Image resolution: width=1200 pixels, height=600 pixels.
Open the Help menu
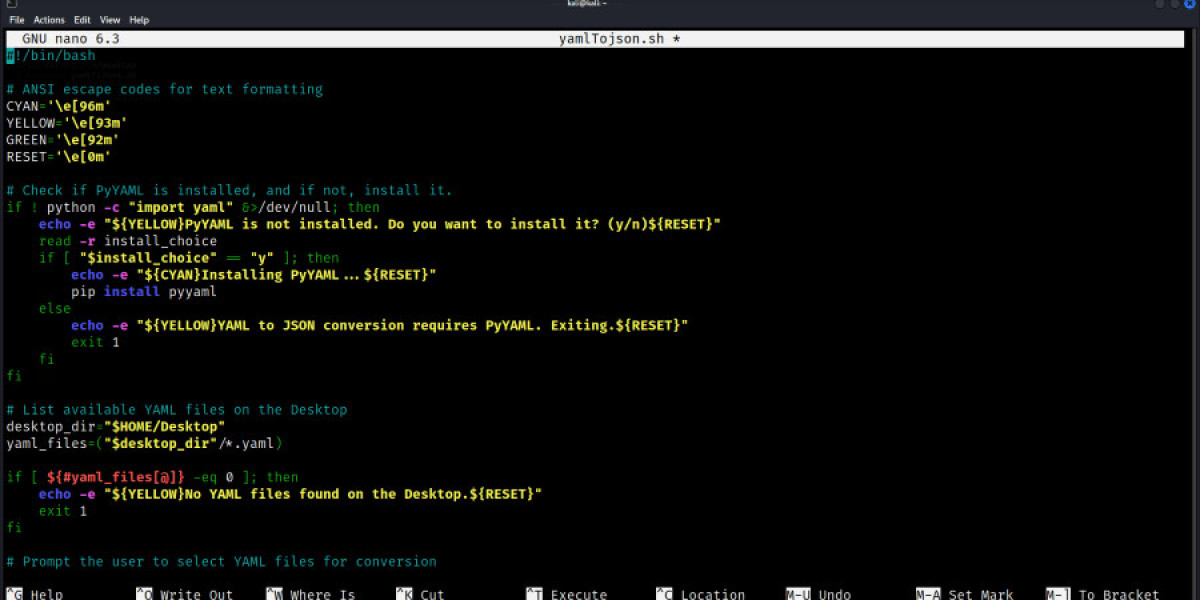pos(140,18)
